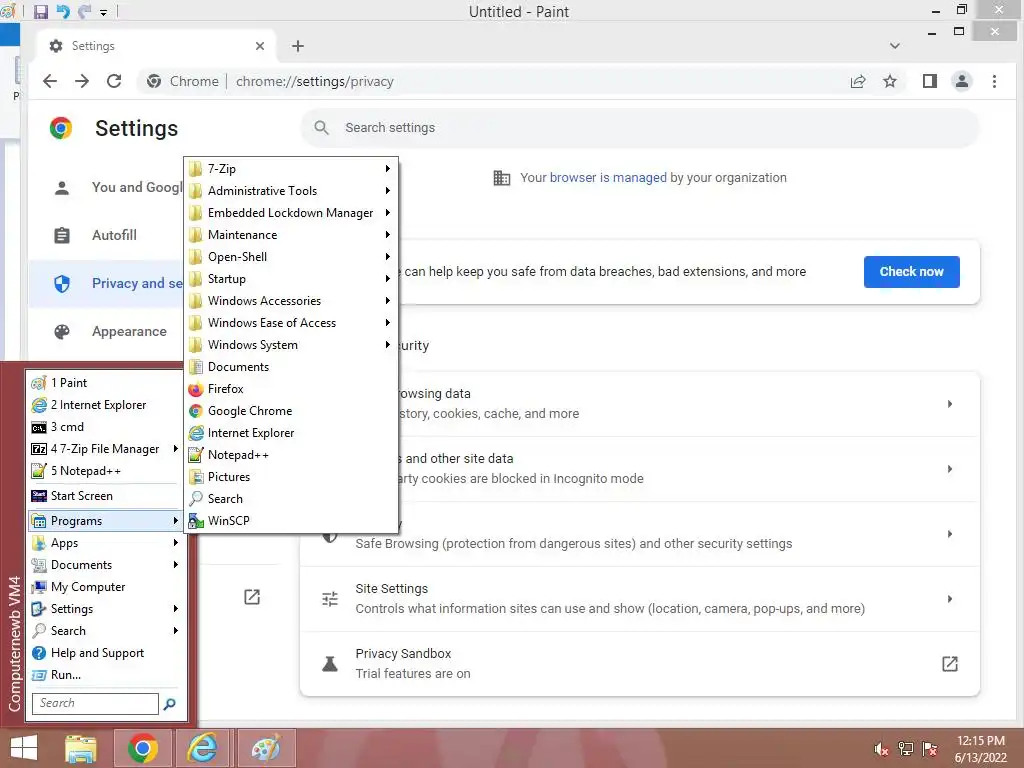Open the Chrome profile avatar

click(x=962, y=81)
